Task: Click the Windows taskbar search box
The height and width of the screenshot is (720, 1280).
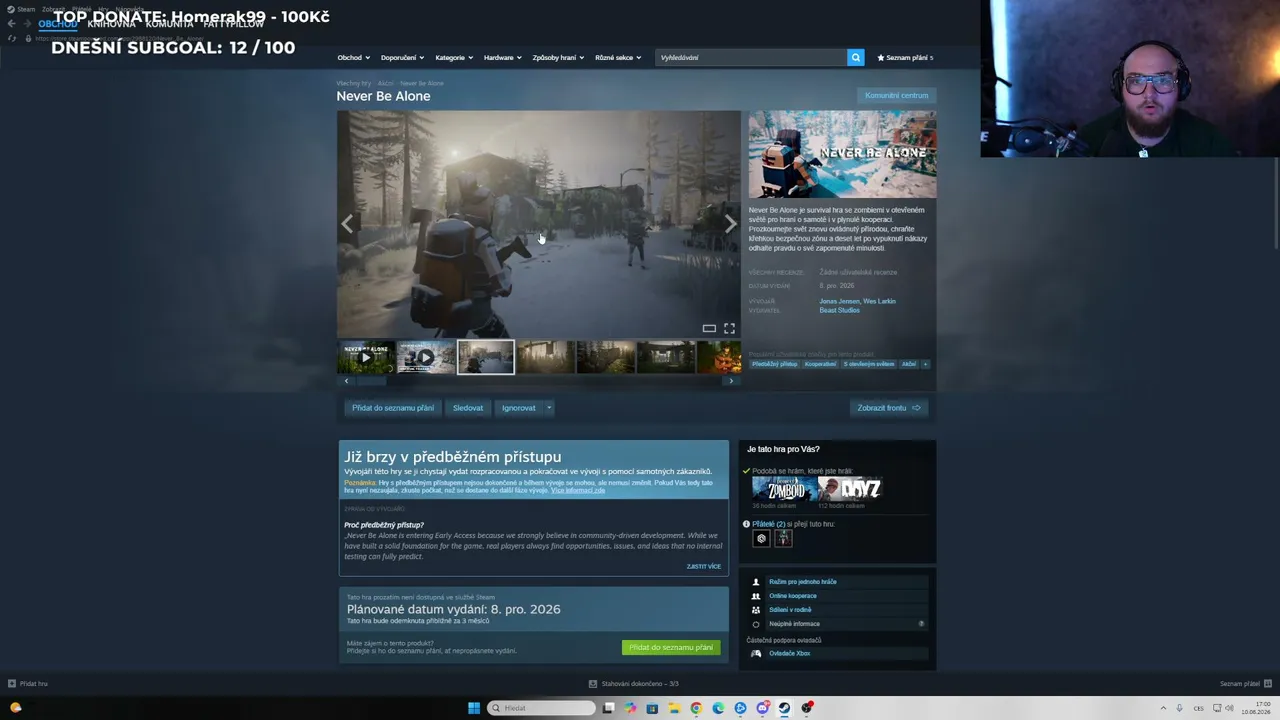Action: tap(541, 708)
